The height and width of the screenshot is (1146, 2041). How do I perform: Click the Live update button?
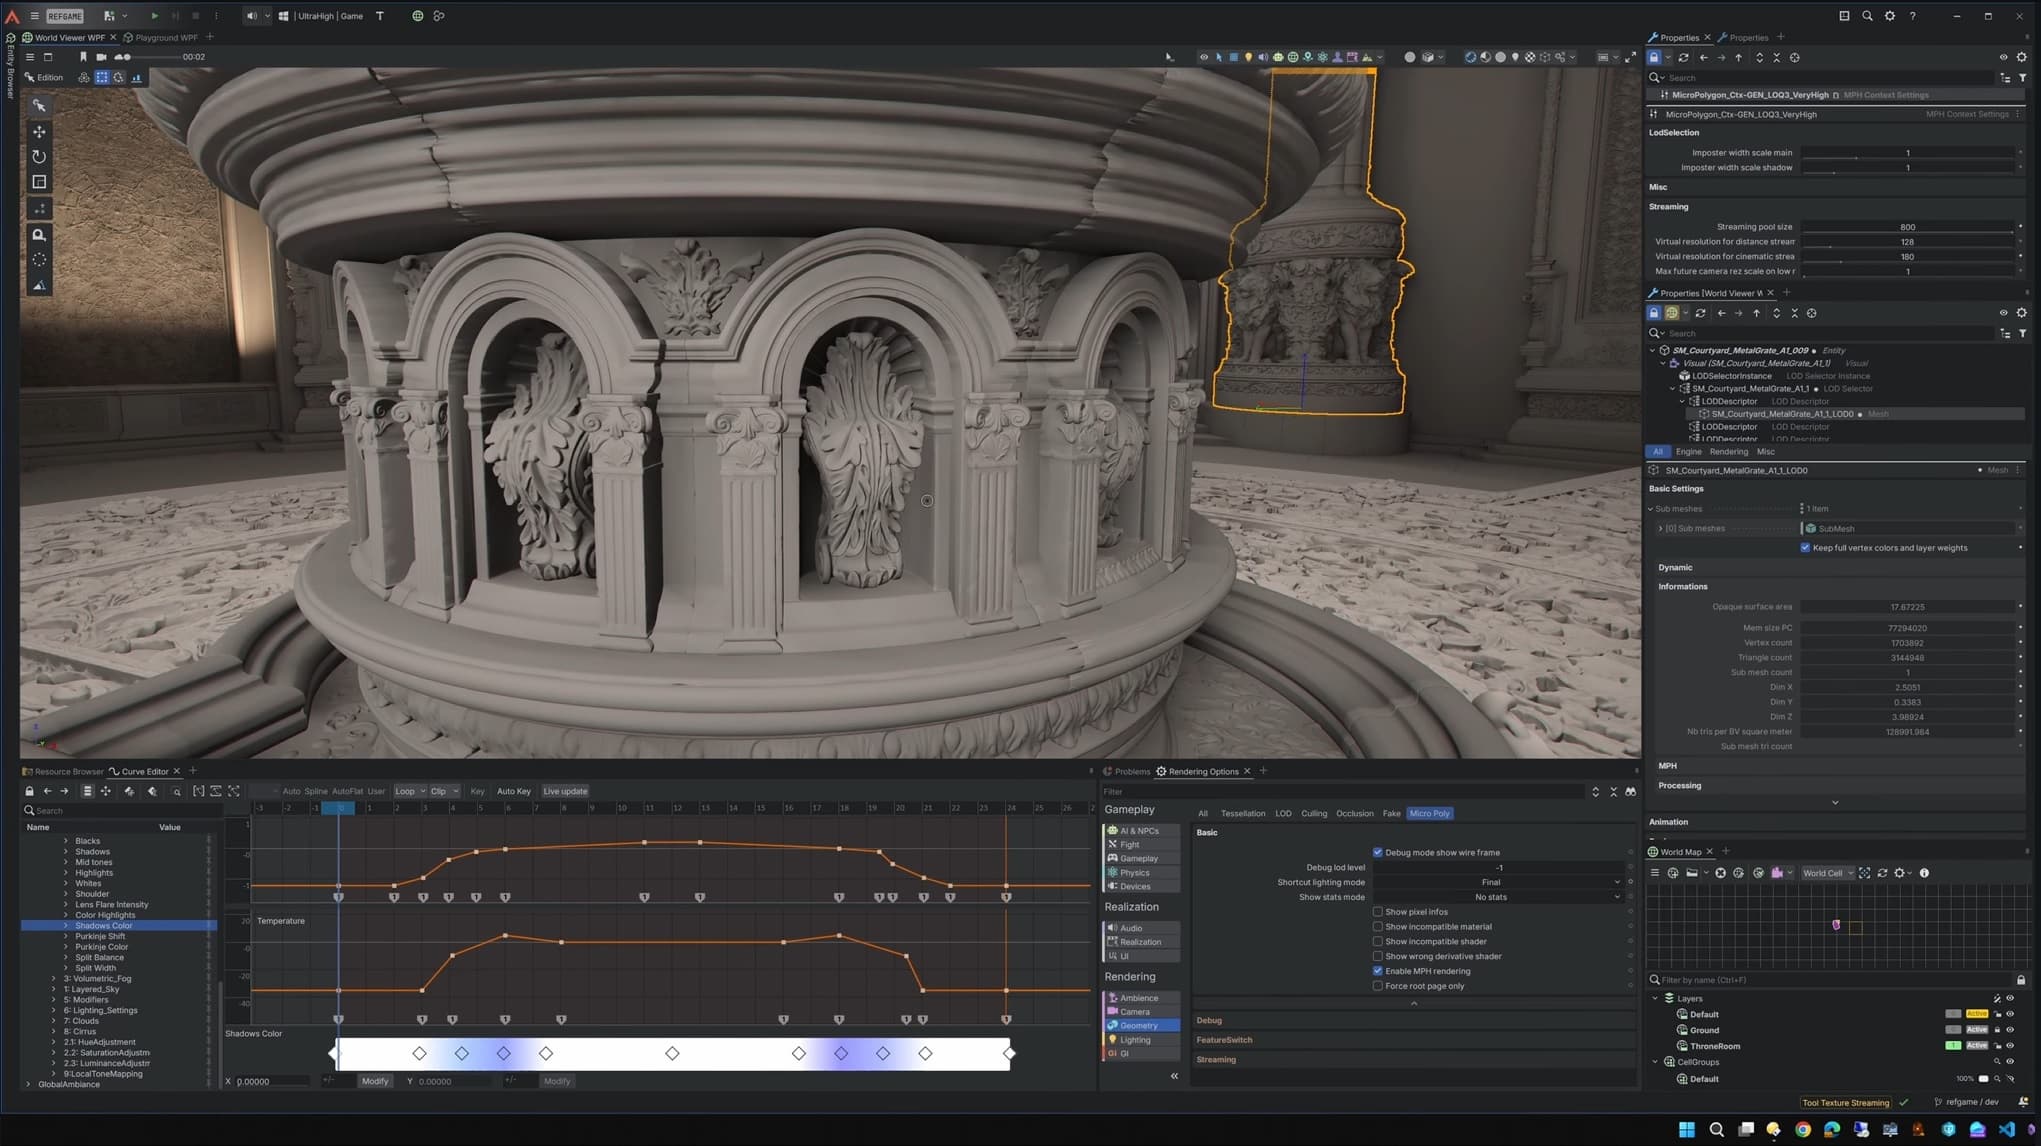click(565, 791)
